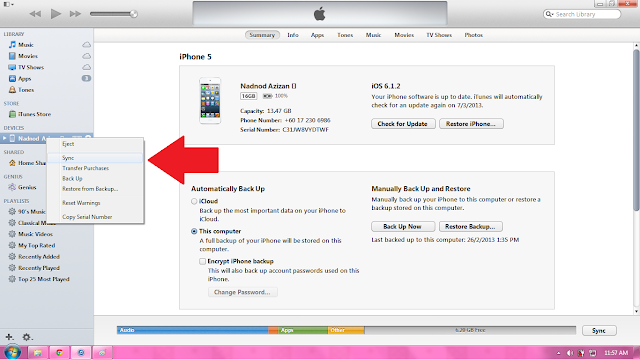Click the Apps update count badge
Image resolution: width=640 pixels, height=360 pixels.
pos(86,78)
